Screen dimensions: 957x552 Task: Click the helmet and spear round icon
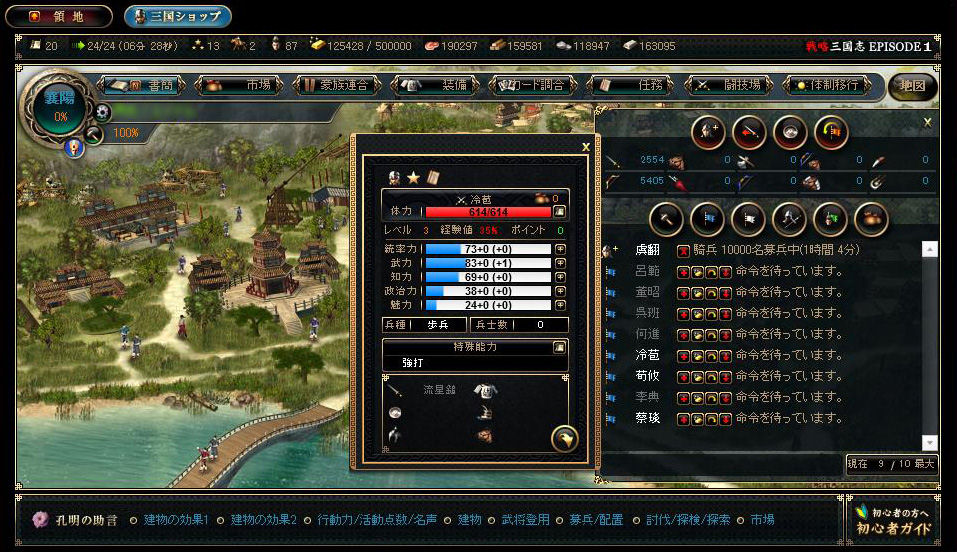tap(789, 219)
